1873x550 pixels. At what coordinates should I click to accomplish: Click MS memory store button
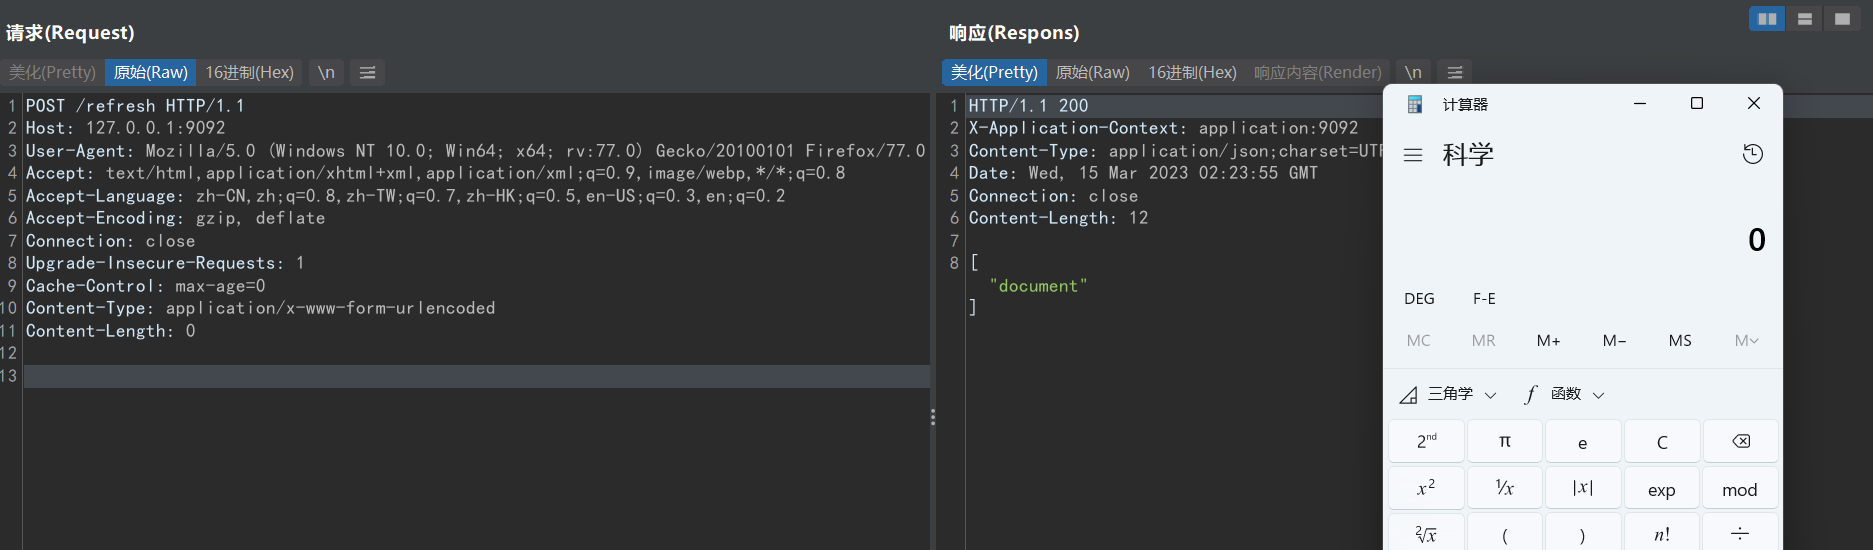point(1680,340)
